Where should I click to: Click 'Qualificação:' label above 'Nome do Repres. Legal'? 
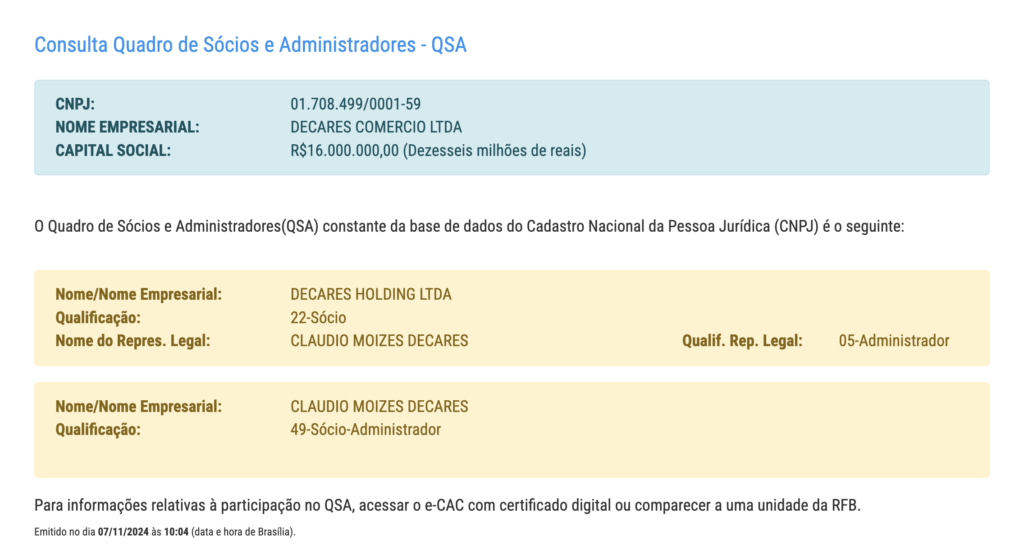tap(98, 318)
